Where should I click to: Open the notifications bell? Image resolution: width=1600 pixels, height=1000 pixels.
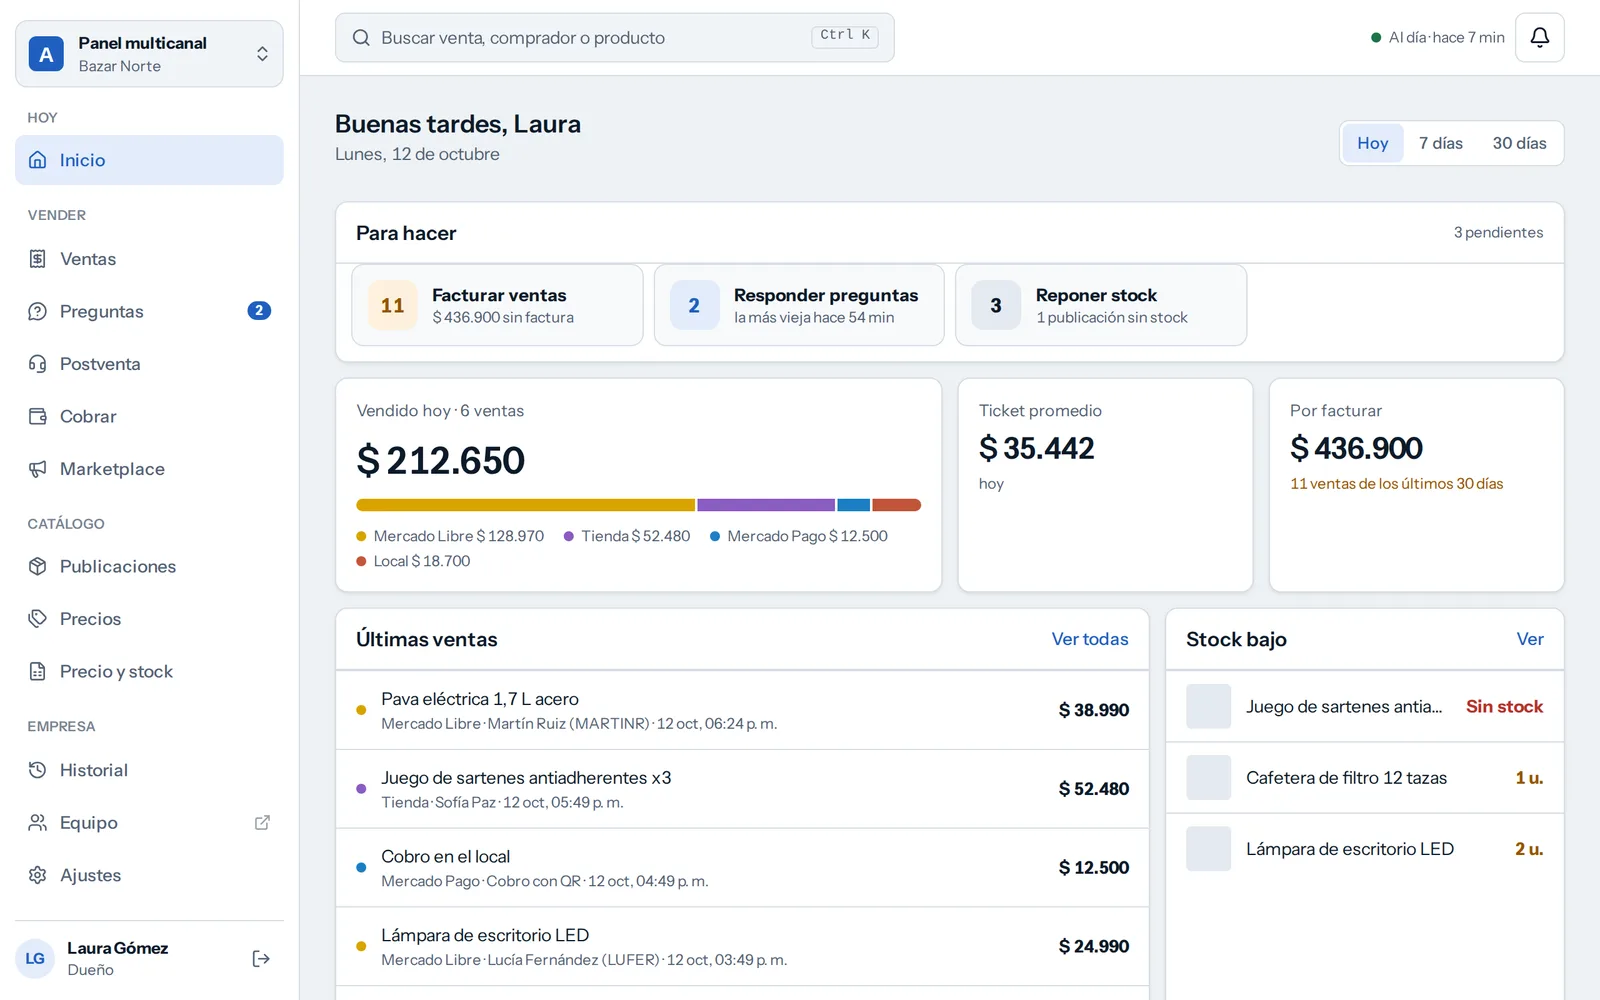click(x=1539, y=38)
